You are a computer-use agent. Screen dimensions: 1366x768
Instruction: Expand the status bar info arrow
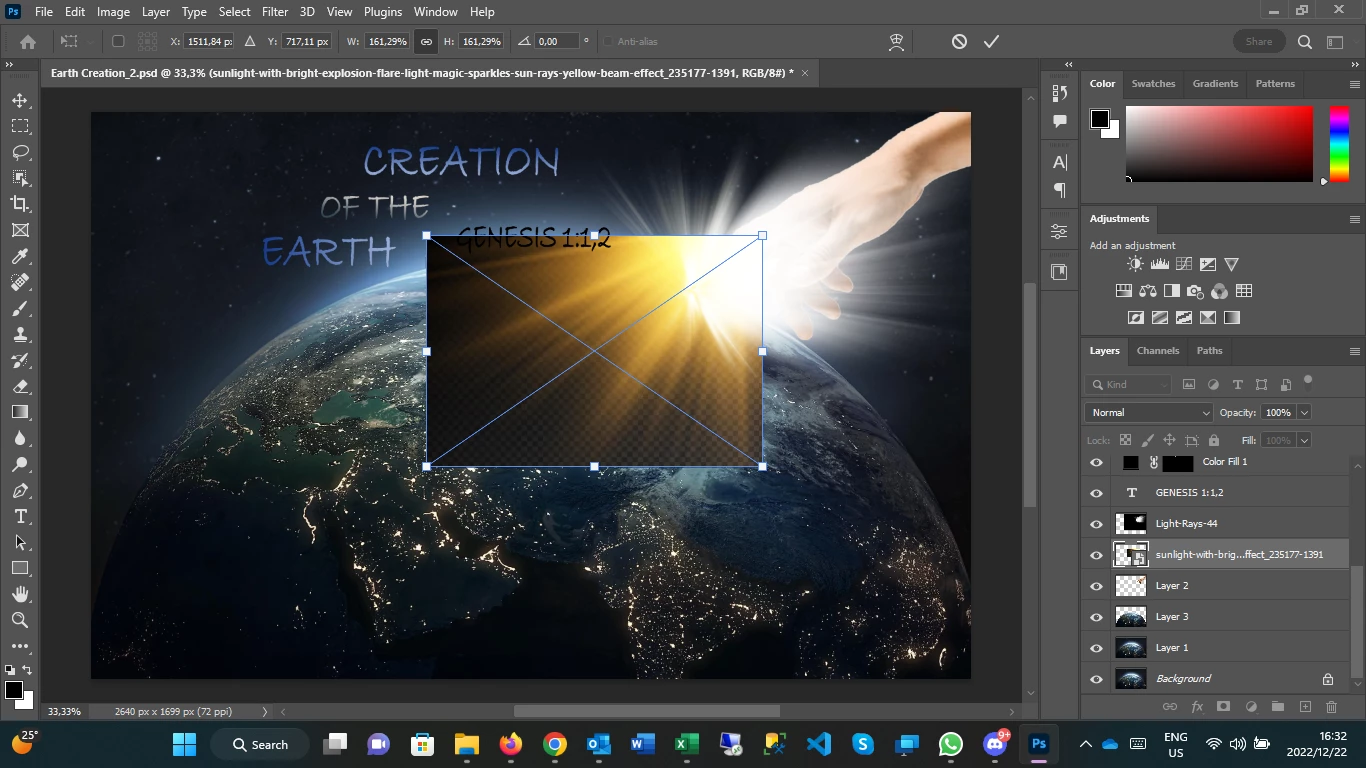pyautogui.click(x=265, y=712)
